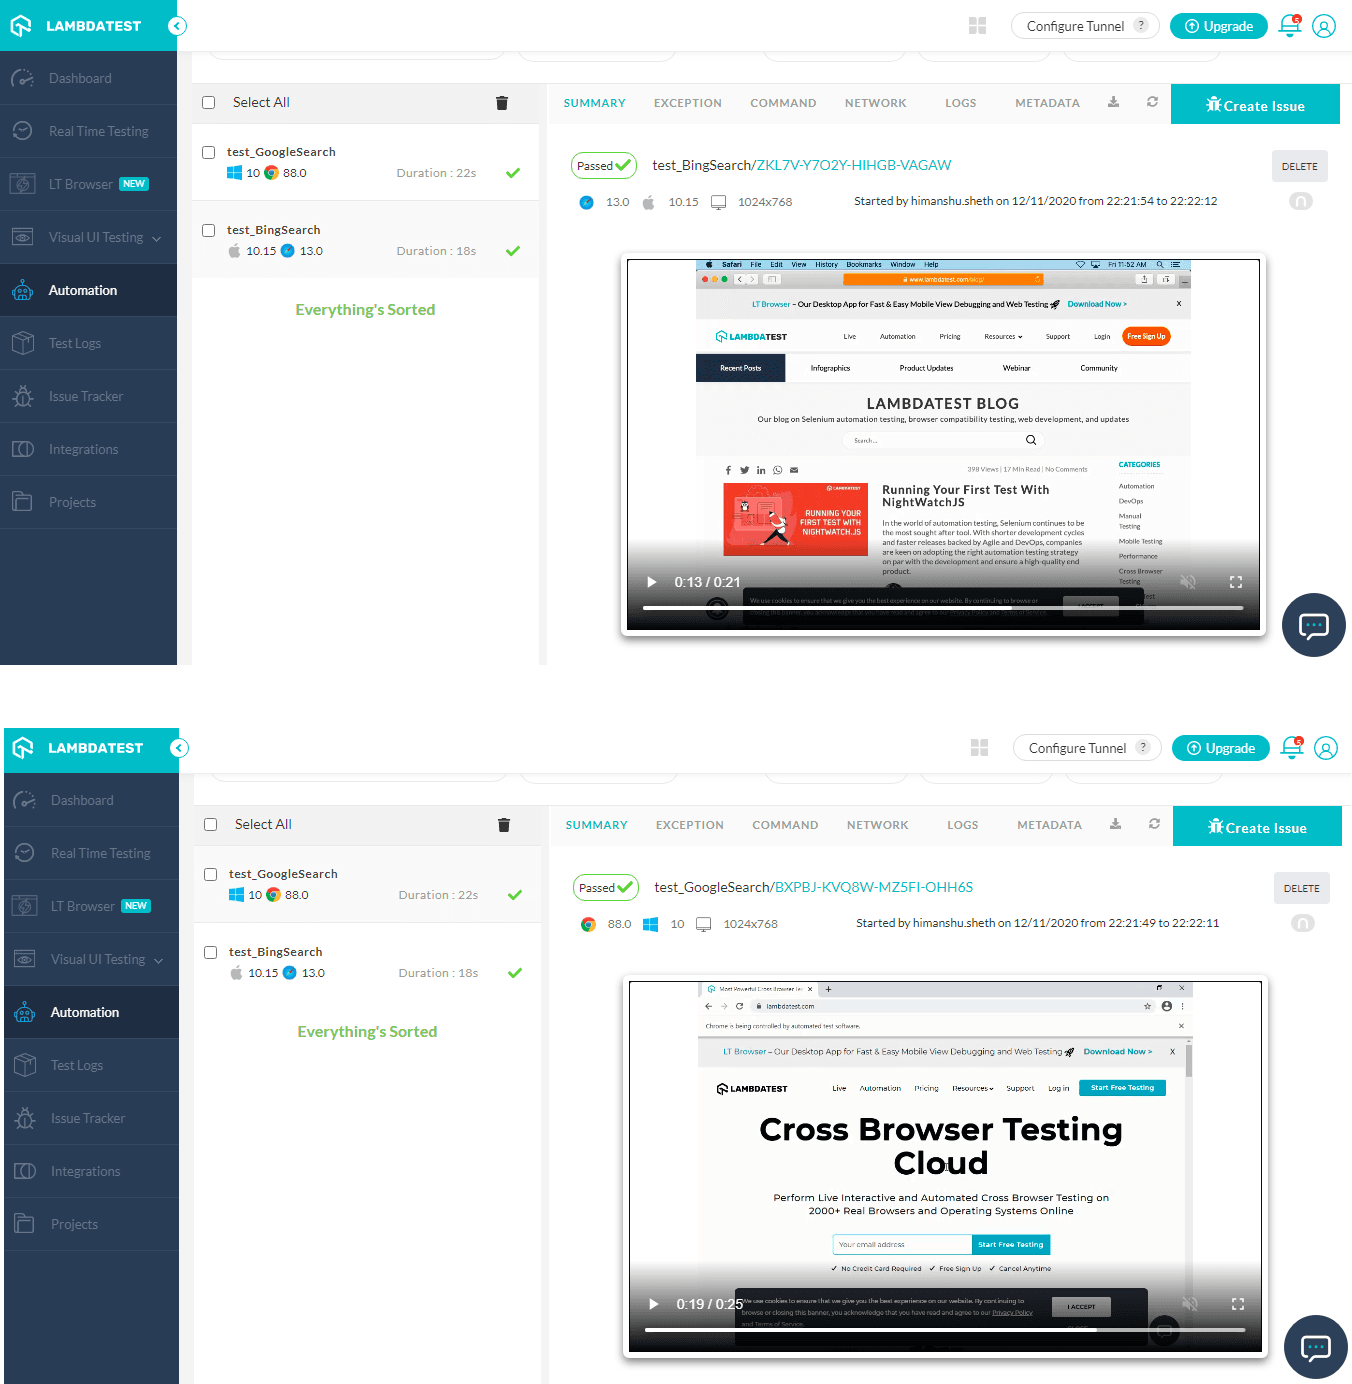
Task: Play the Bing search test video
Action: tap(652, 582)
